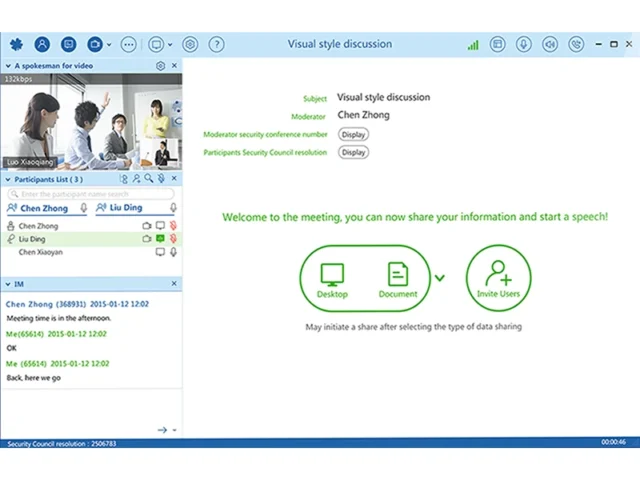
Task: Click the Invite Users icon
Action: 498,278
